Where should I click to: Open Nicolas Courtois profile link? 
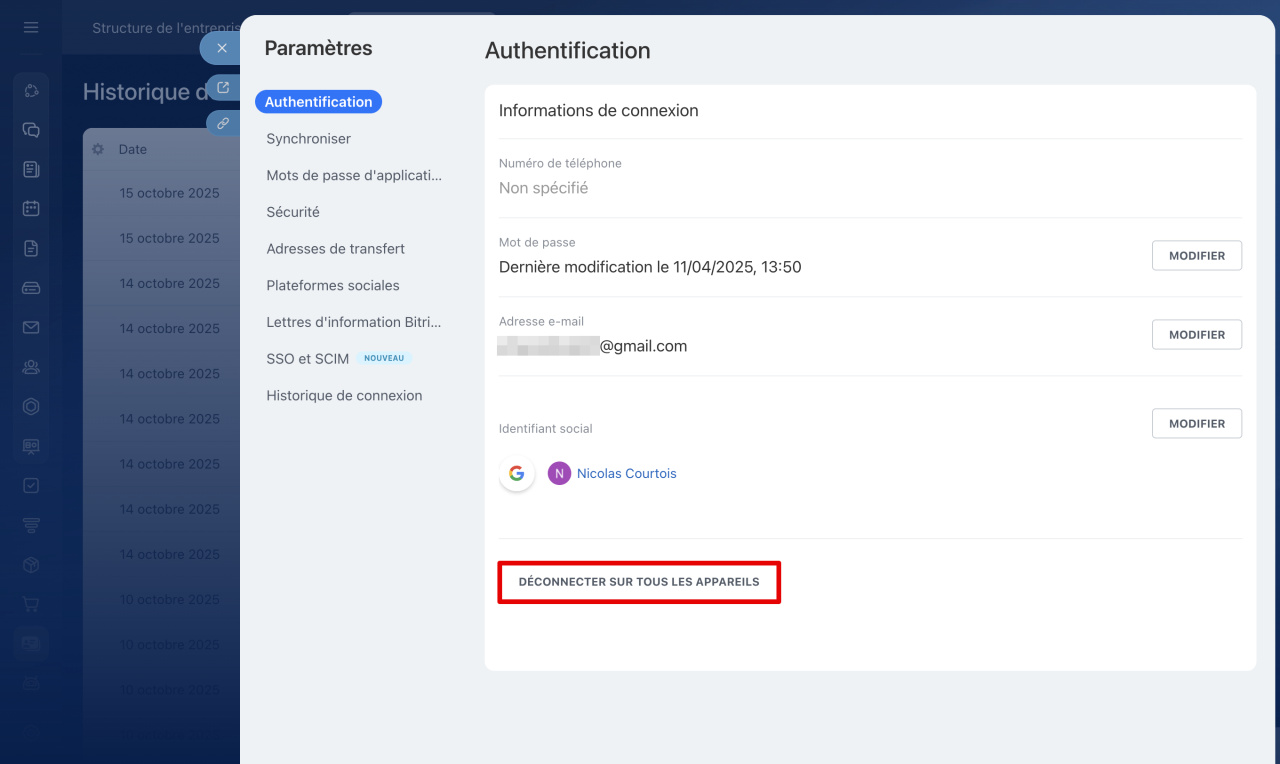pos(626,474)
